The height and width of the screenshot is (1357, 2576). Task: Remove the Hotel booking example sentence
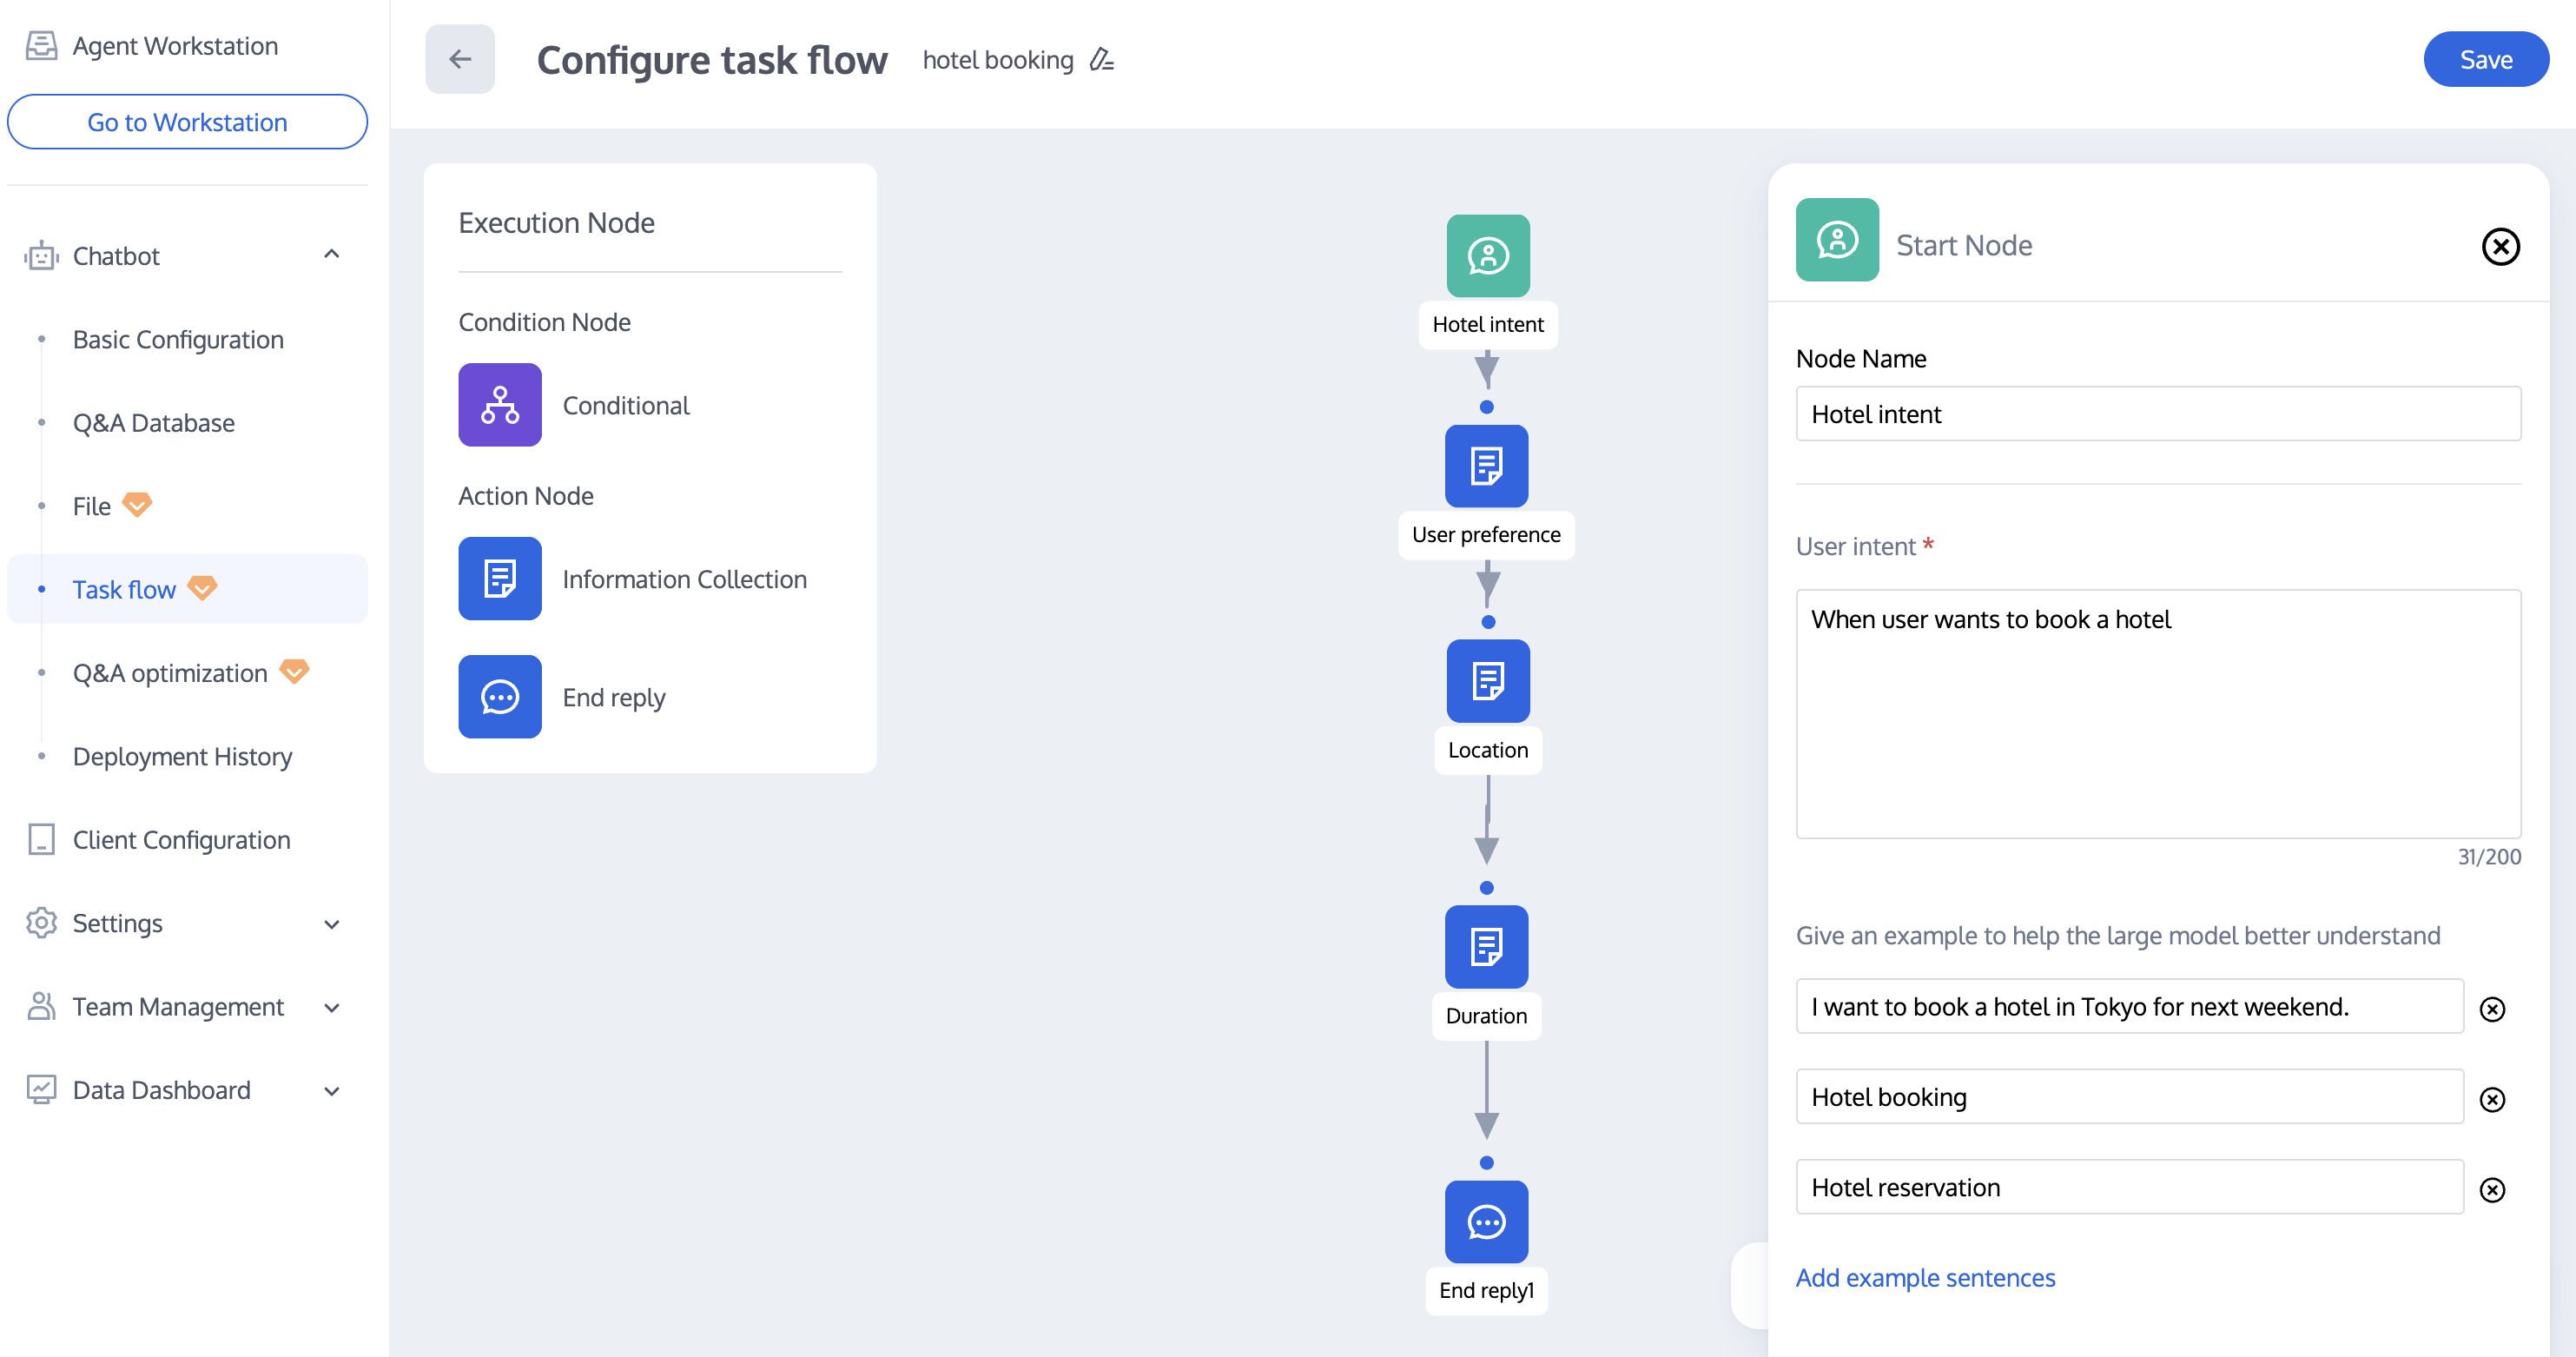[x=2492, y=1099]
